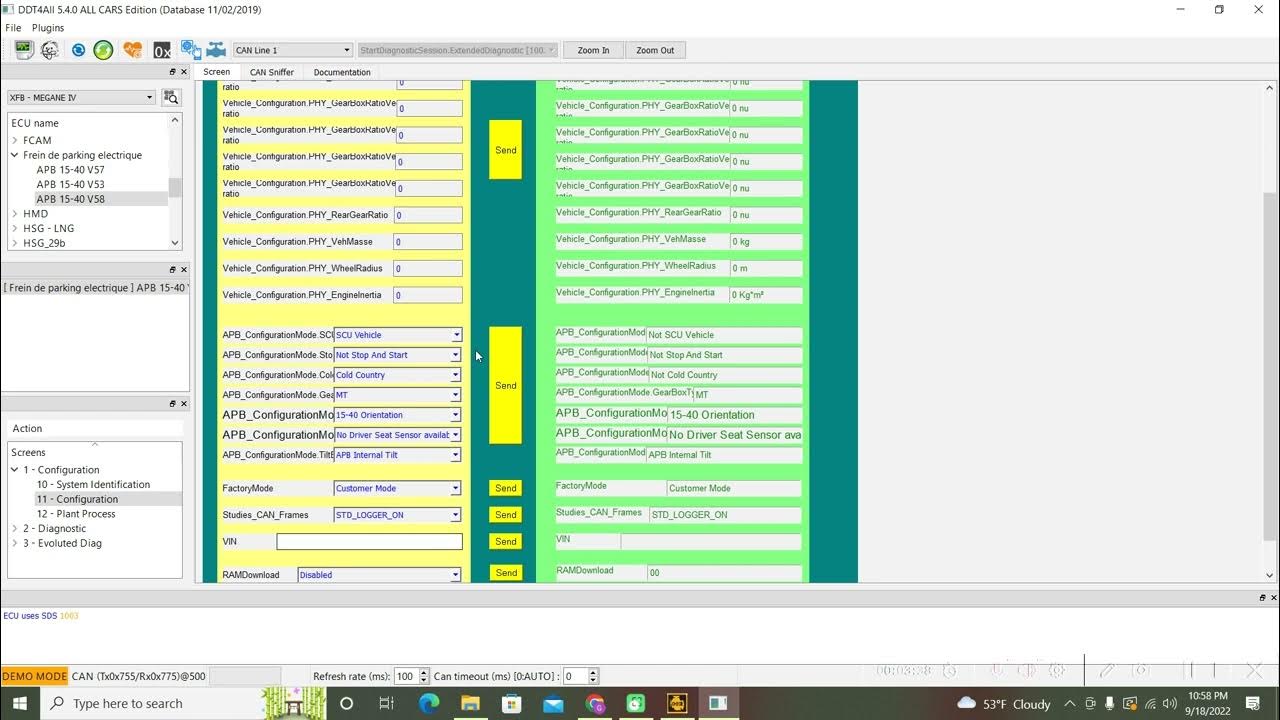Float the Action screens panel
Viewport: 1280px width, 720px height.
pos(173,404)
